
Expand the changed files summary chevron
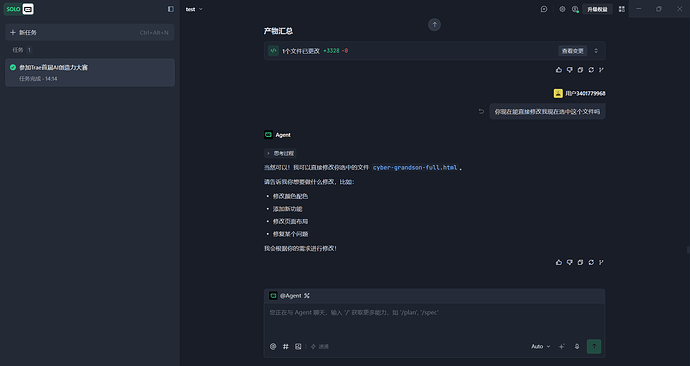tap(596, 51)
